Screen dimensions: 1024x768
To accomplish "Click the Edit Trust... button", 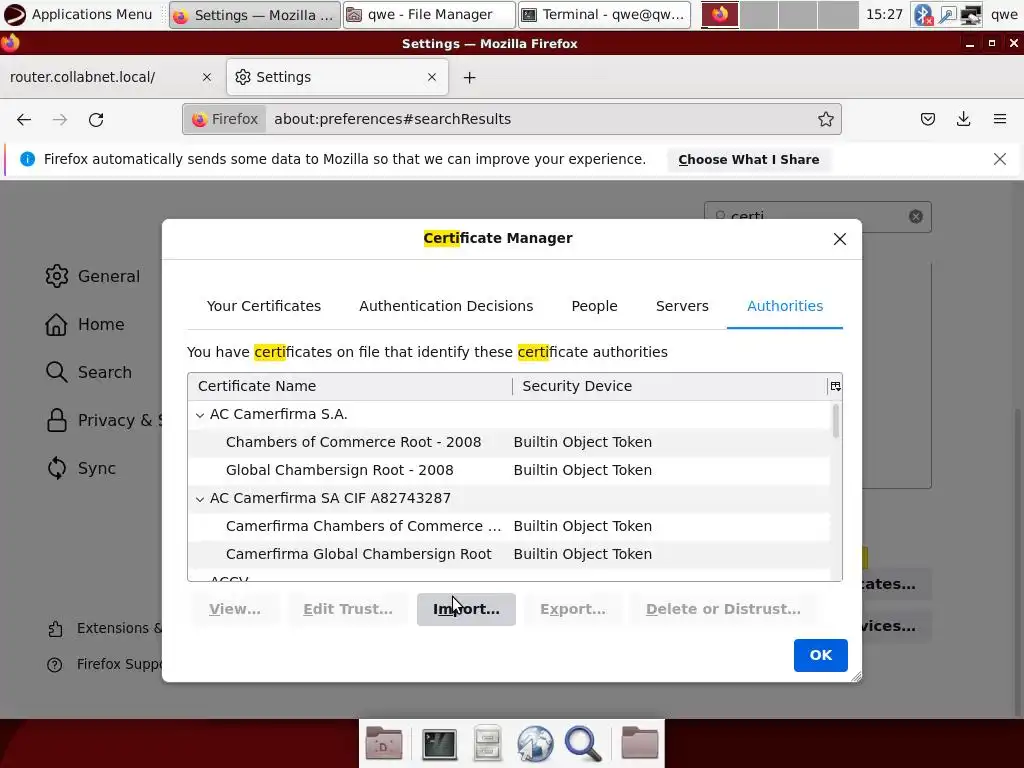I will (347, 609).
